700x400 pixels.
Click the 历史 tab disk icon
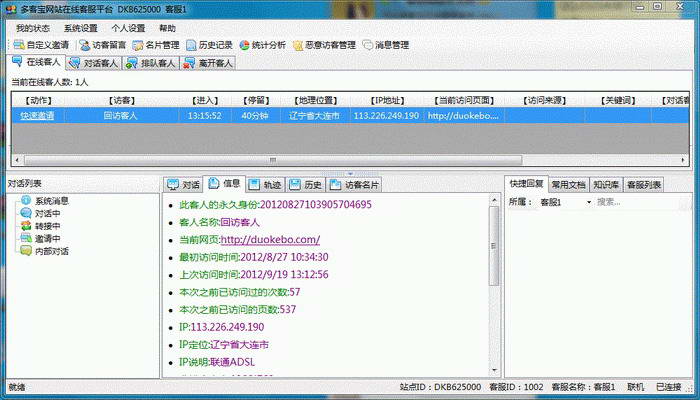(295, 184)
